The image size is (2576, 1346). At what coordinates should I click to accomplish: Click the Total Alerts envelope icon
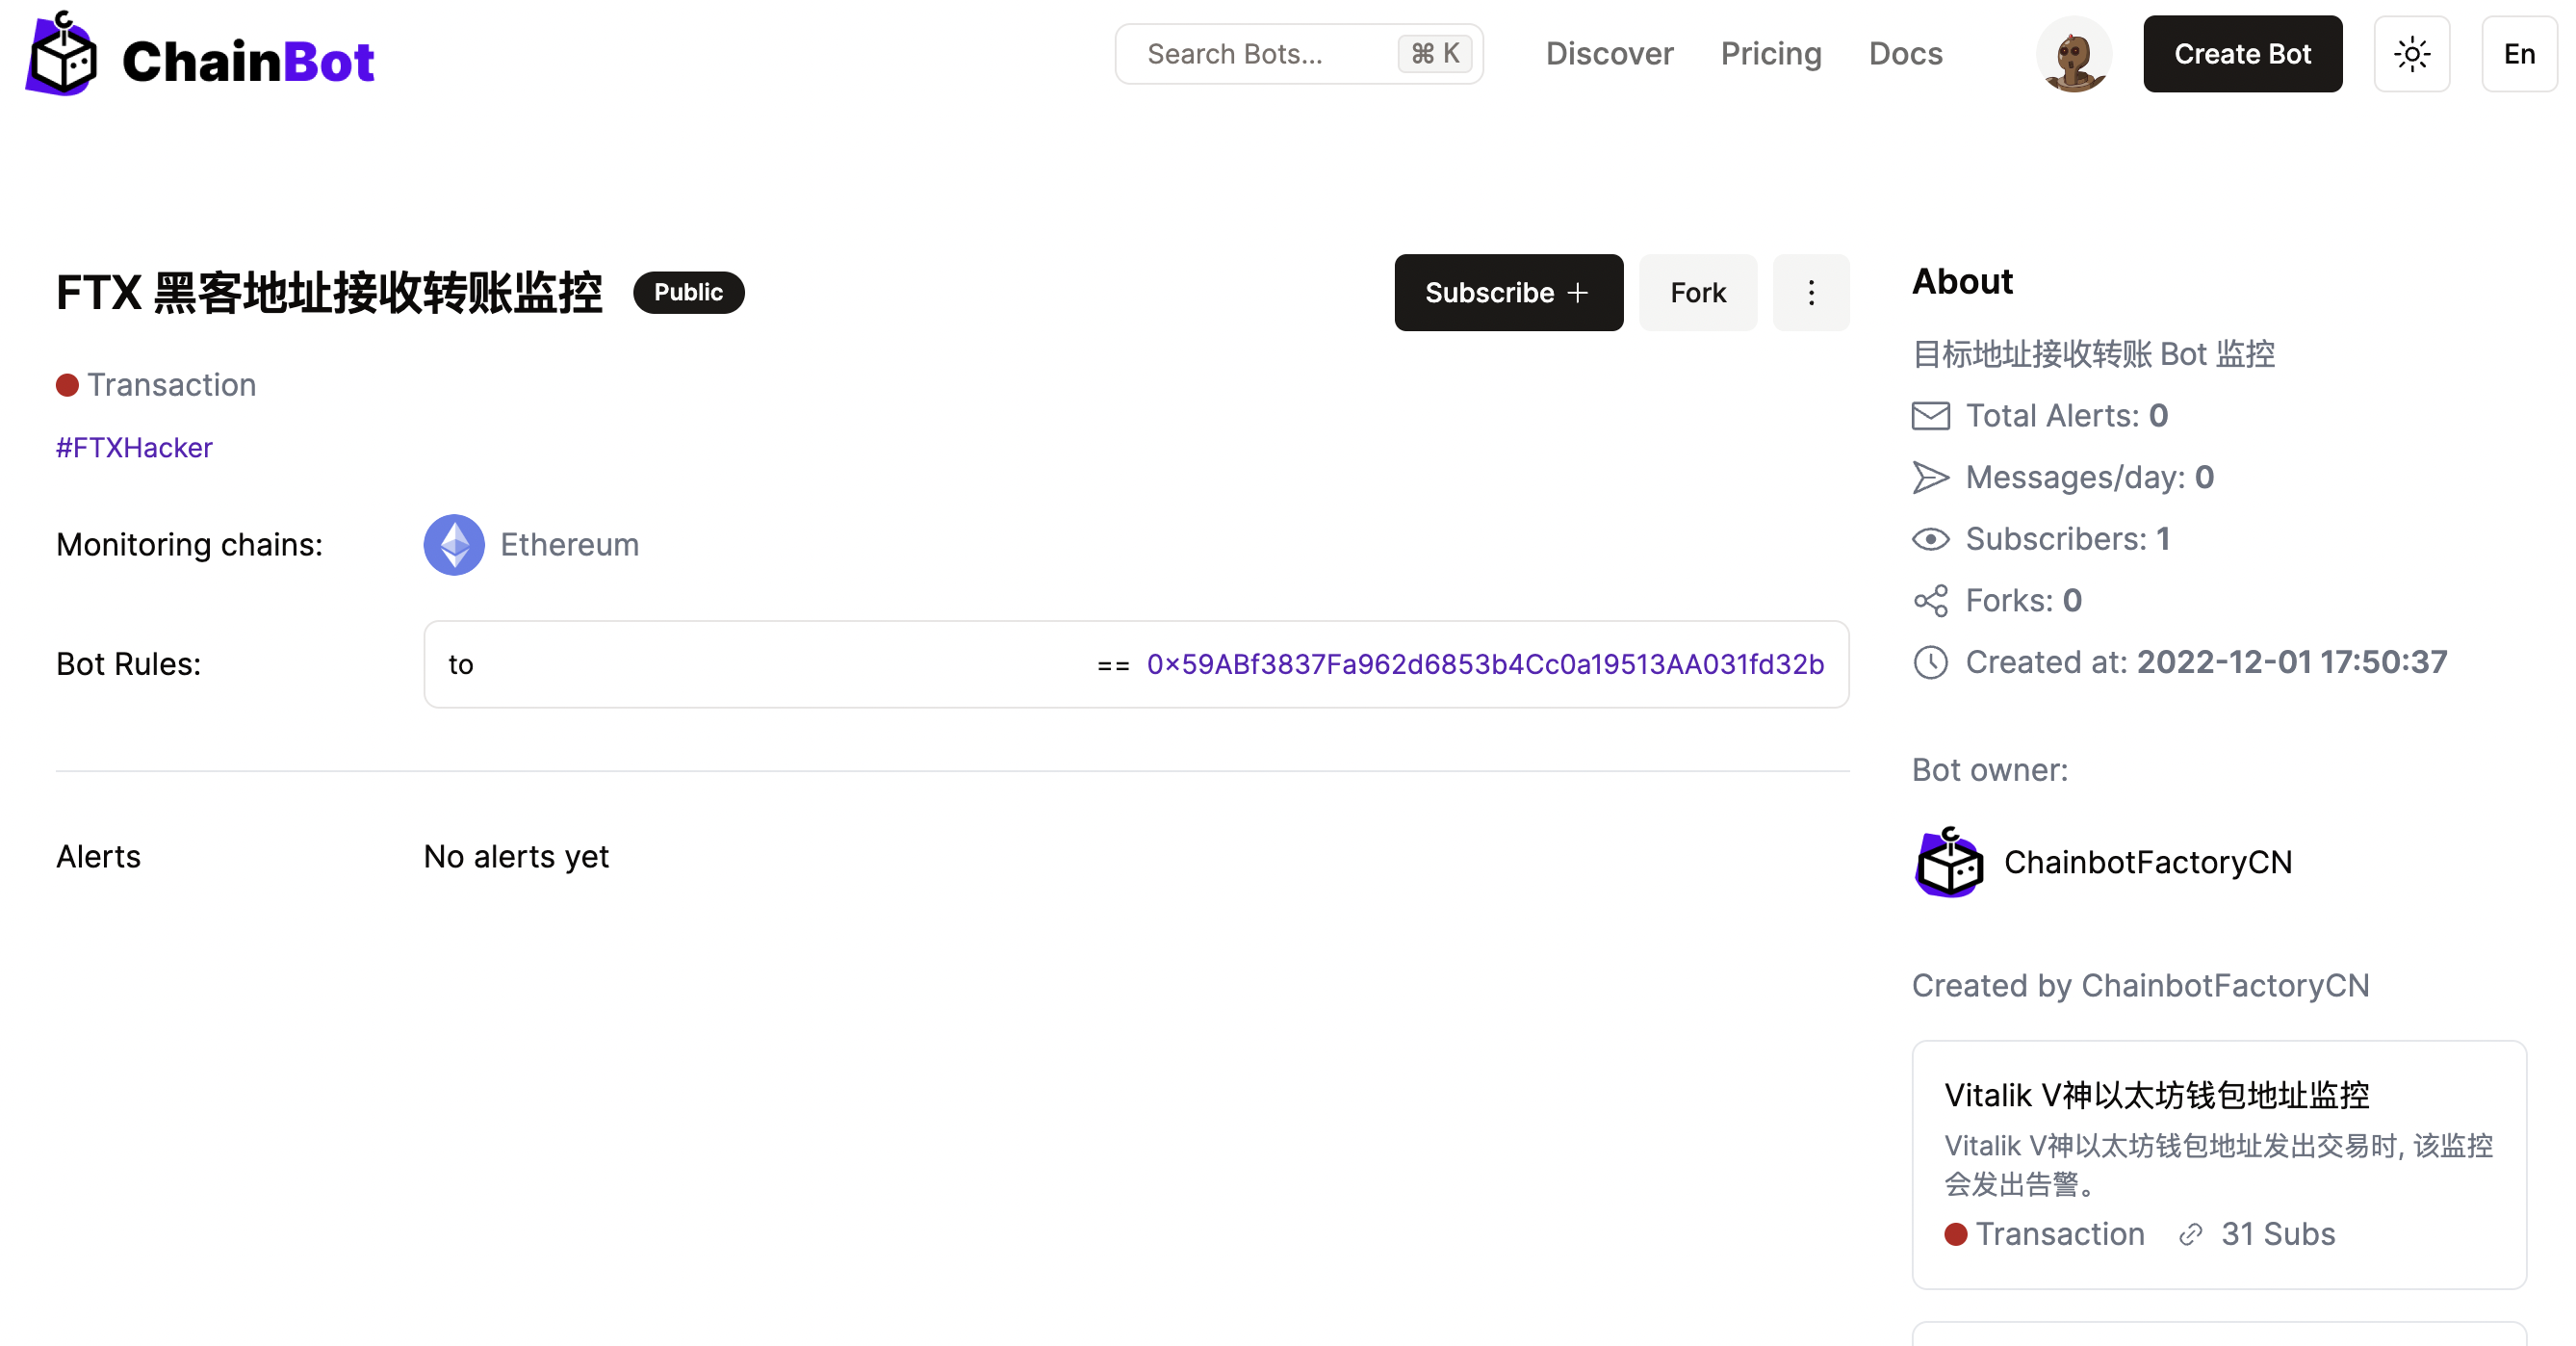1930,416
